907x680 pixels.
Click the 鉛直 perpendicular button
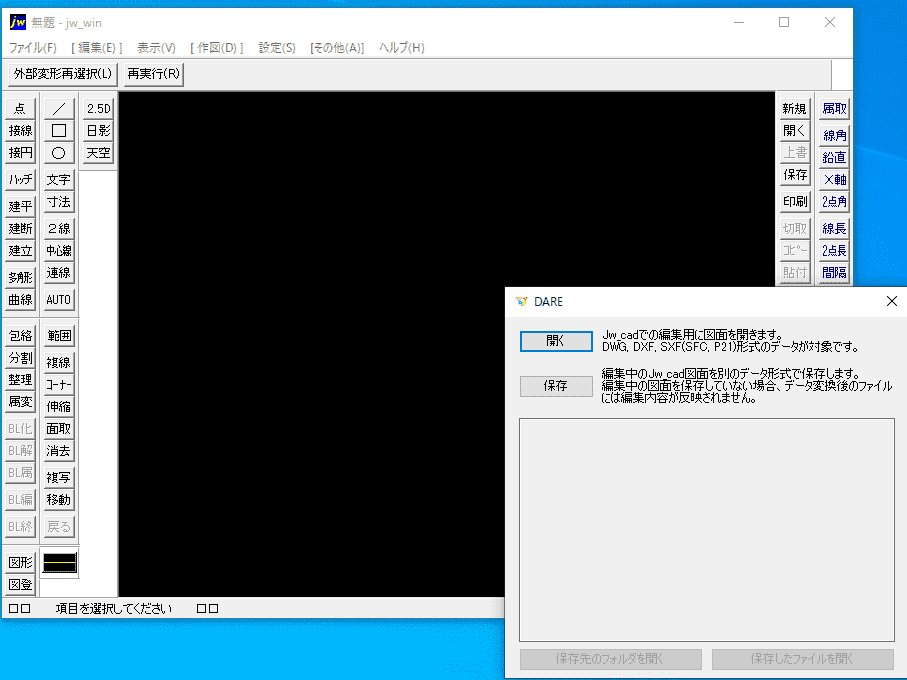[834, 157]
